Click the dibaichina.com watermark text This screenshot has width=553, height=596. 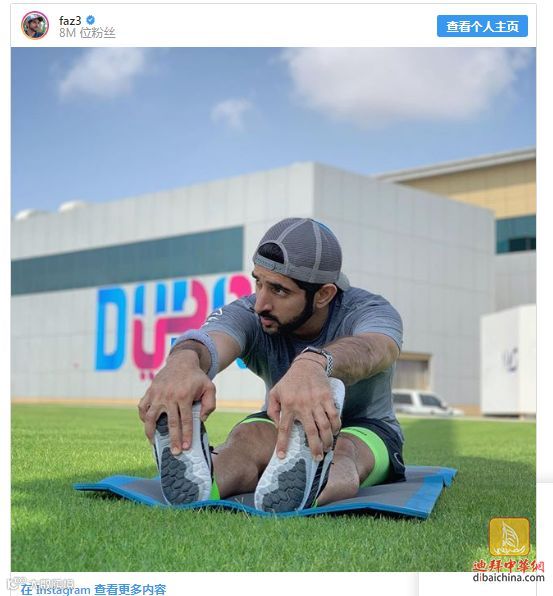pos(509,578)
